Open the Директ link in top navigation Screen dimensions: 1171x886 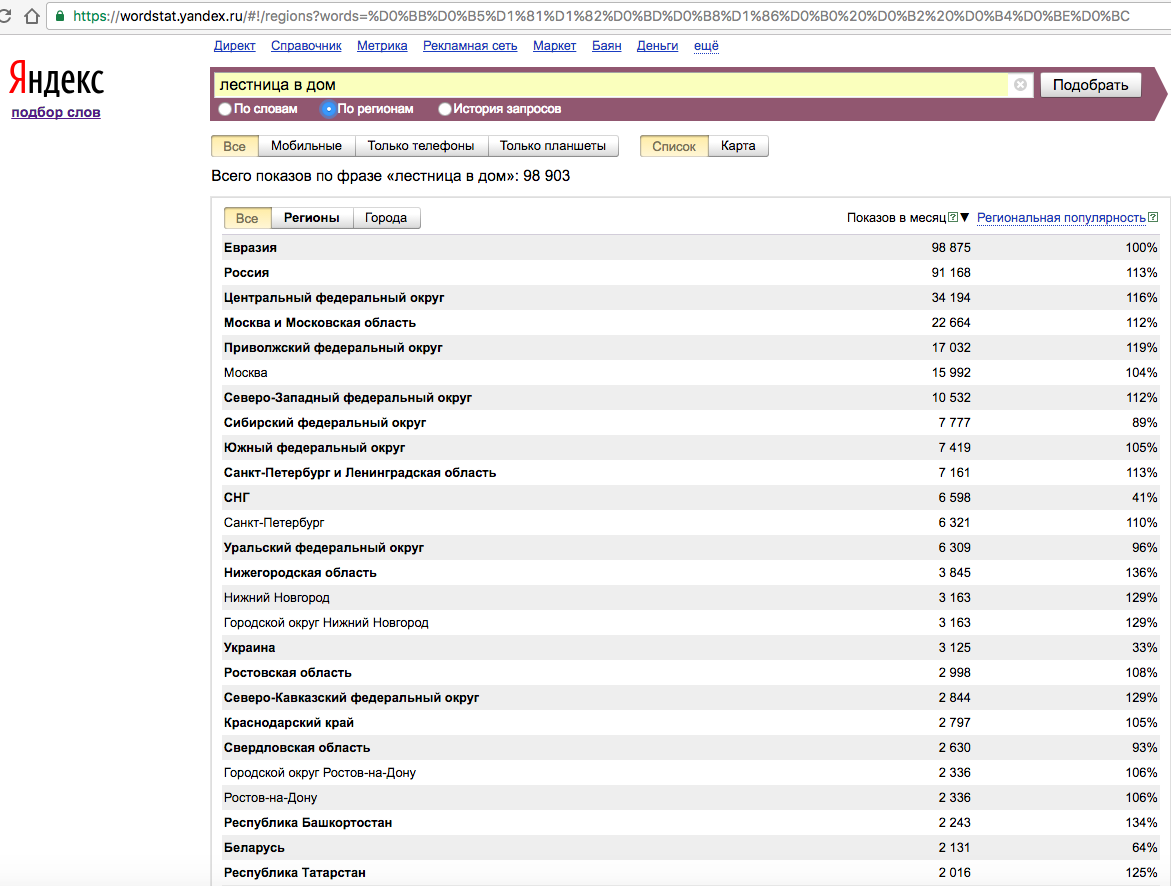tap(234, 46)
